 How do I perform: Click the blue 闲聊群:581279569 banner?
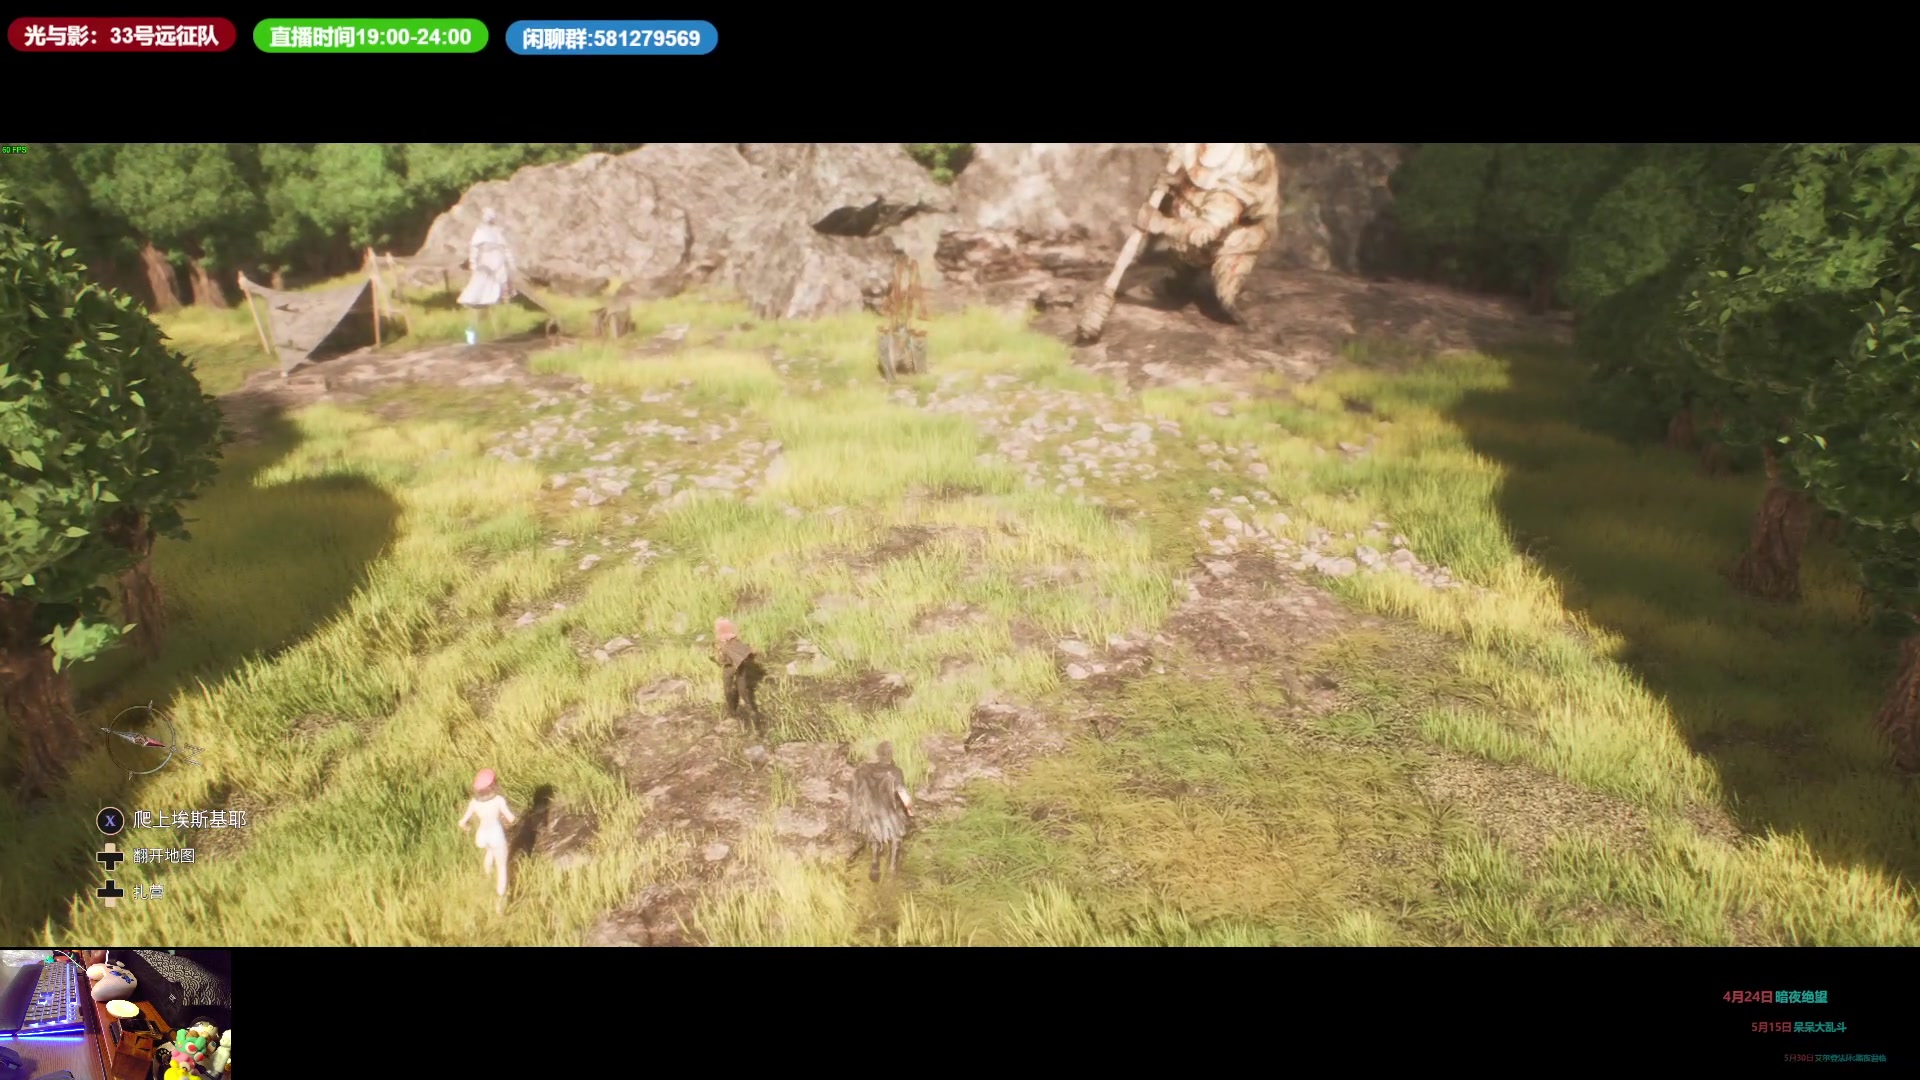(611, 39)
